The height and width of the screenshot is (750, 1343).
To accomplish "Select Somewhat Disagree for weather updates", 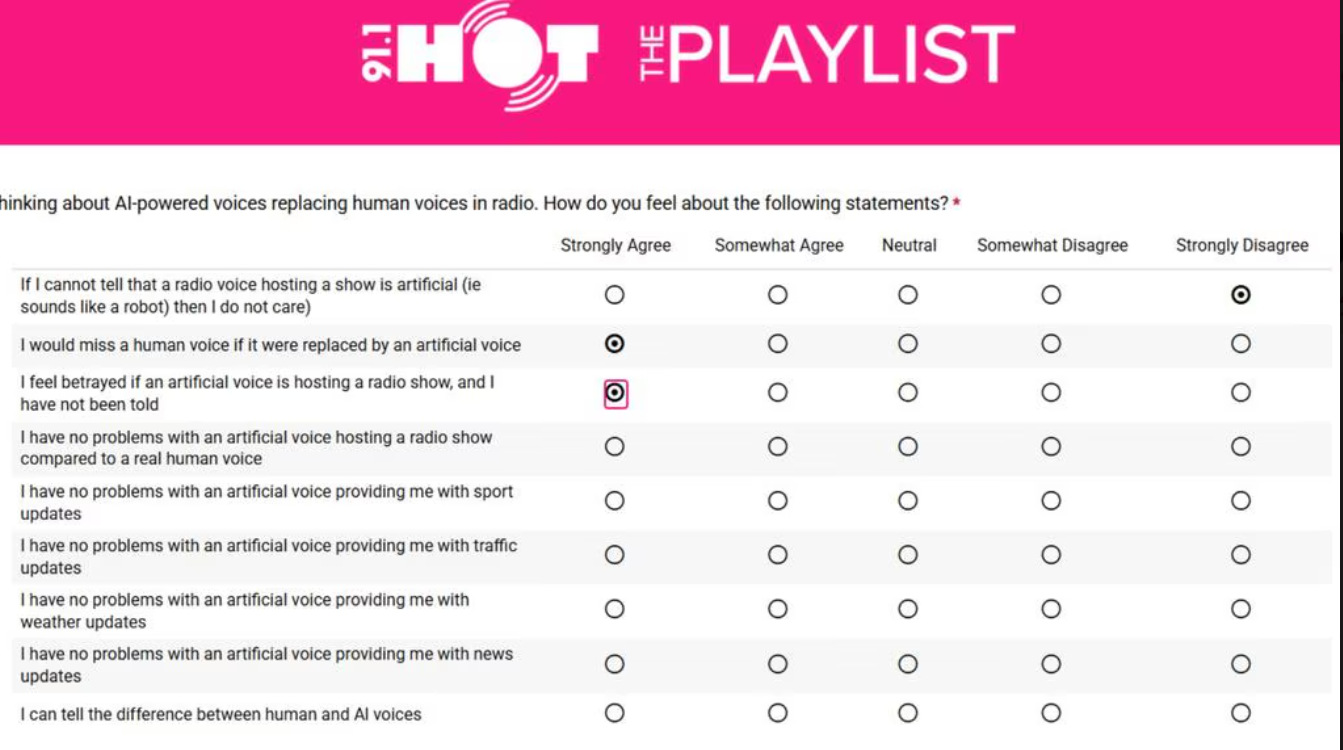I will (x=1051, y=609).
